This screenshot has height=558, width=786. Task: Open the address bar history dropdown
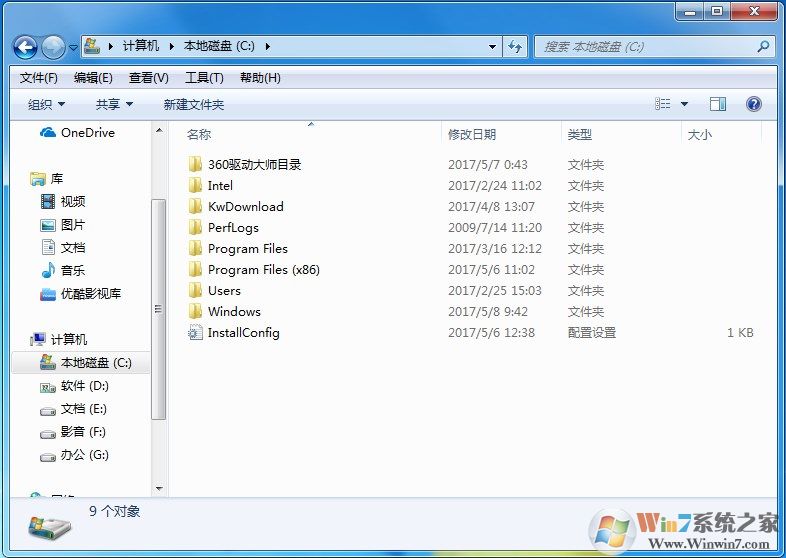[x=492, y=47]
